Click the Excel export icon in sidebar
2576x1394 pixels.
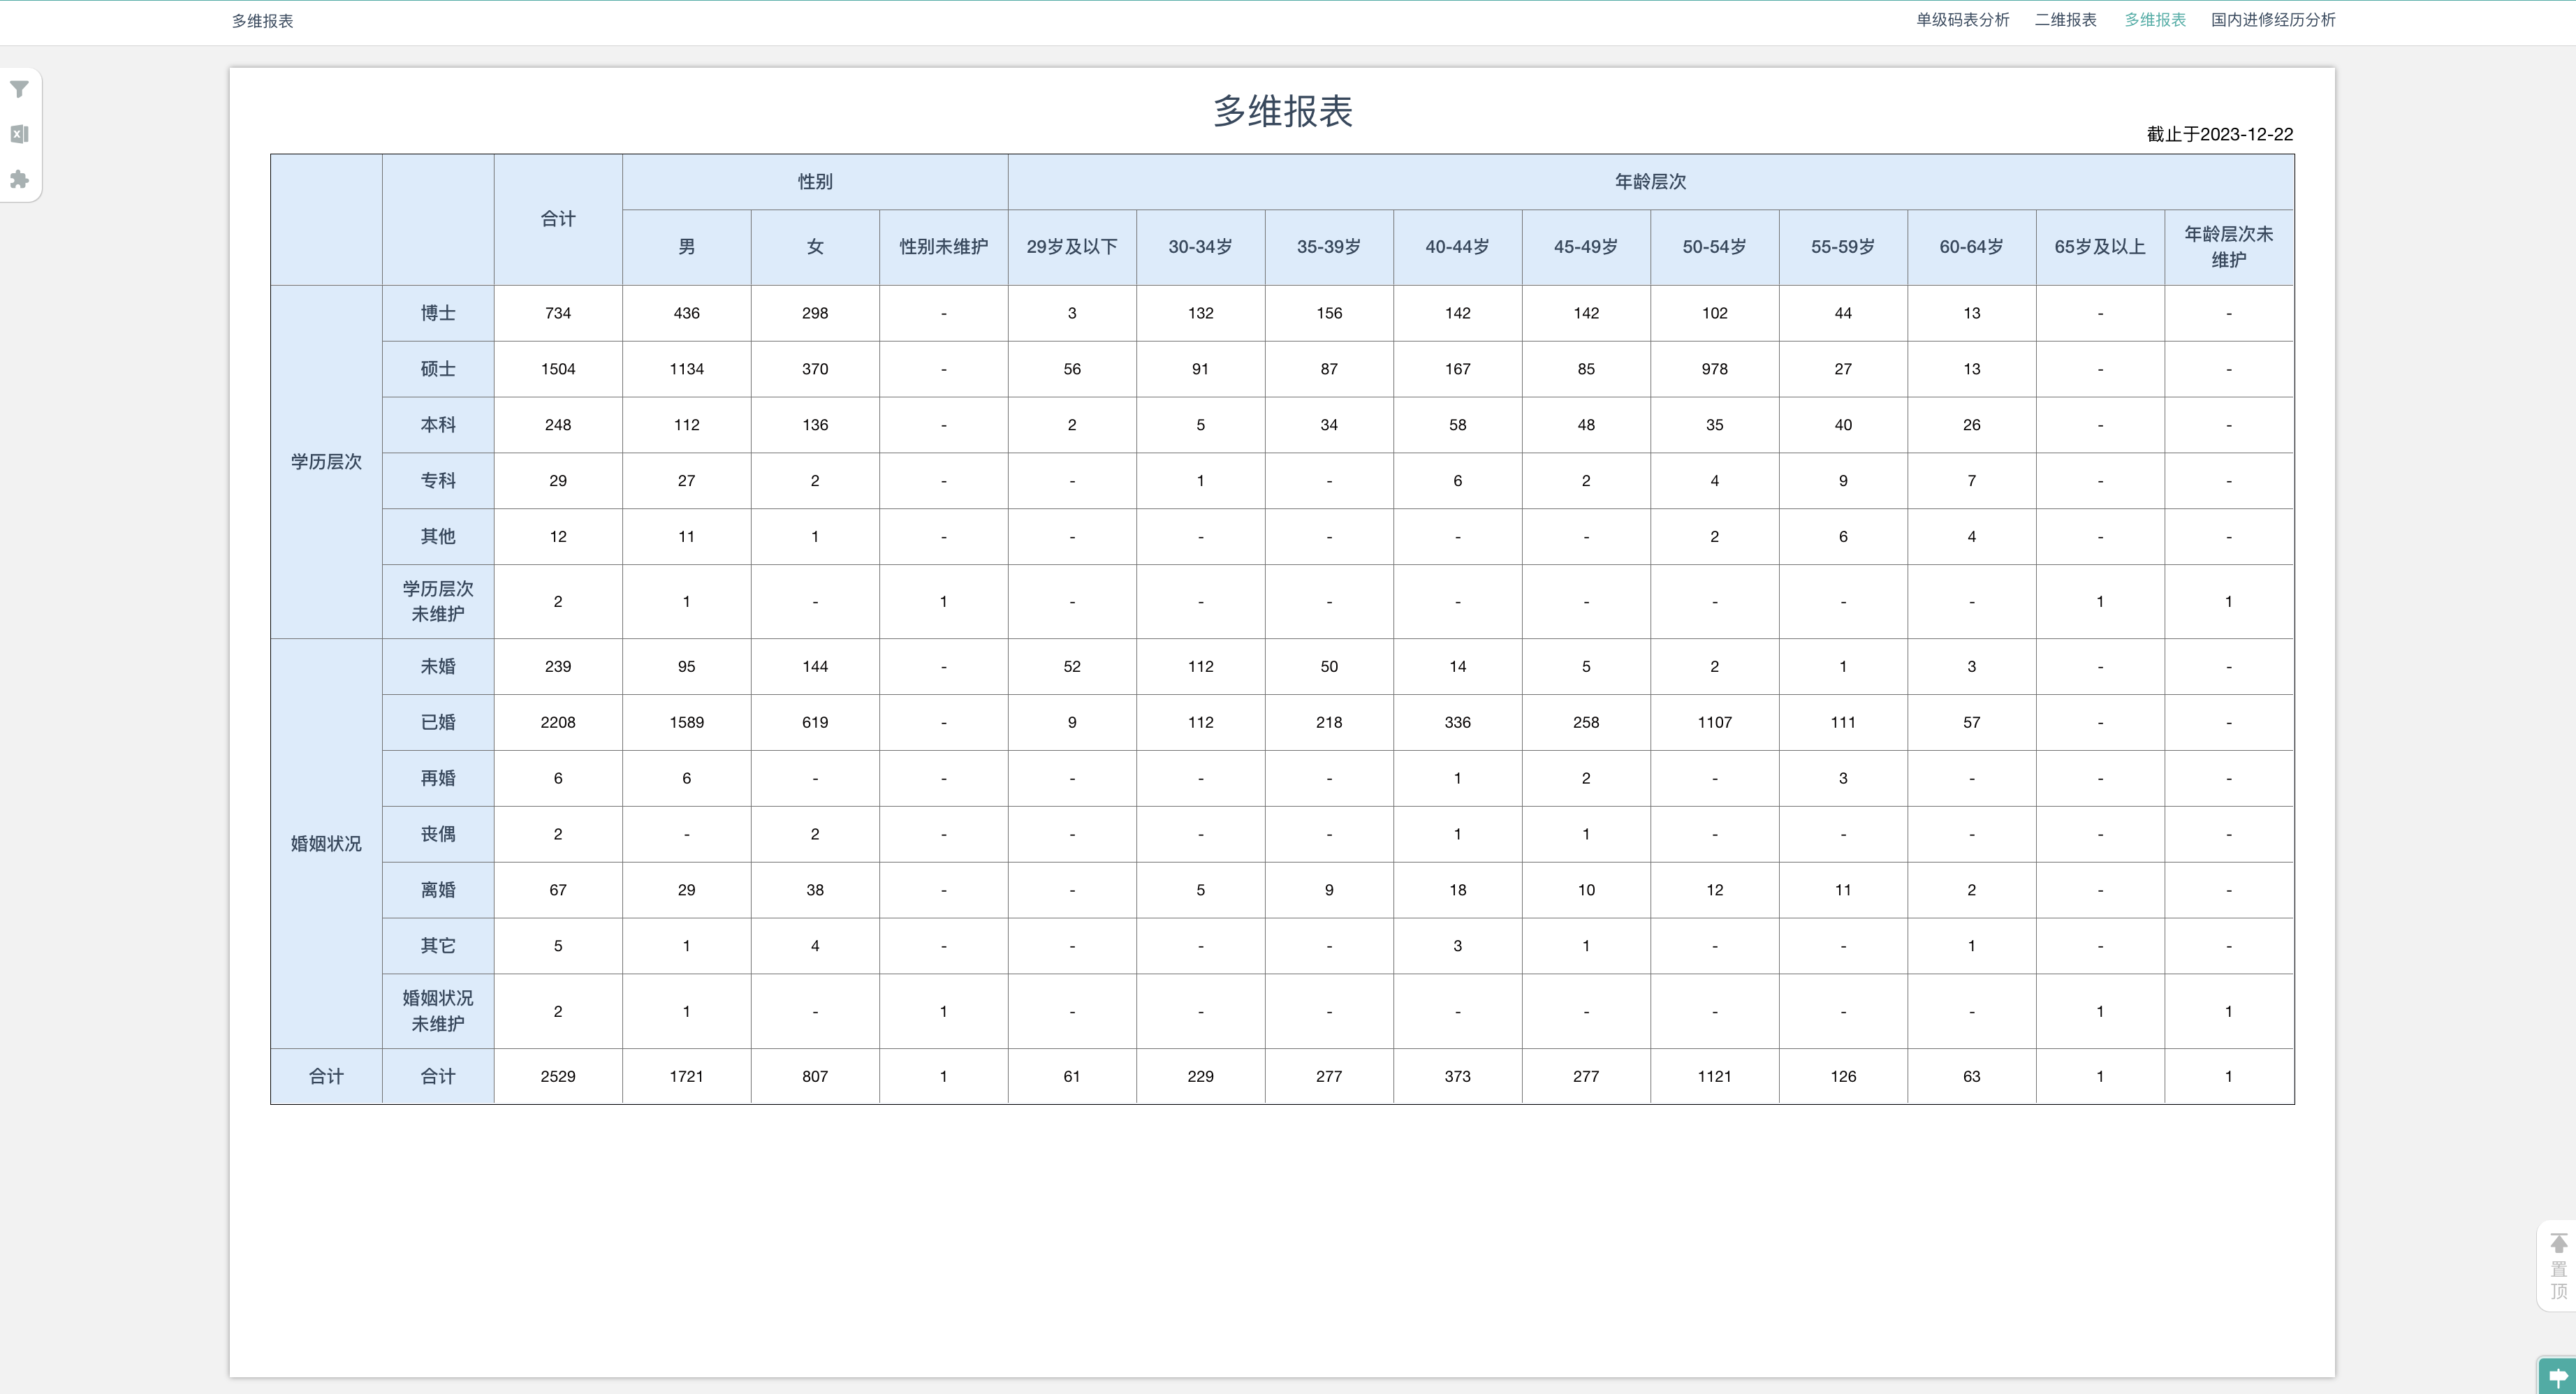tap(19, 134)
